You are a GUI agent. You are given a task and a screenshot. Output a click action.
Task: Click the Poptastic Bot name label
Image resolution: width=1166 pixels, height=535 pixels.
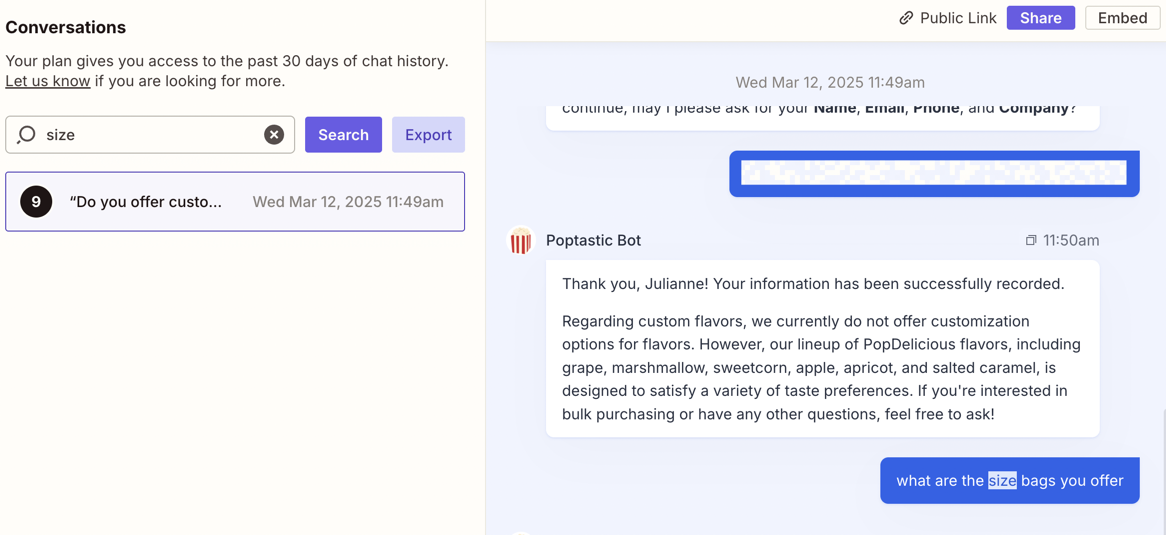coord(593,240)
